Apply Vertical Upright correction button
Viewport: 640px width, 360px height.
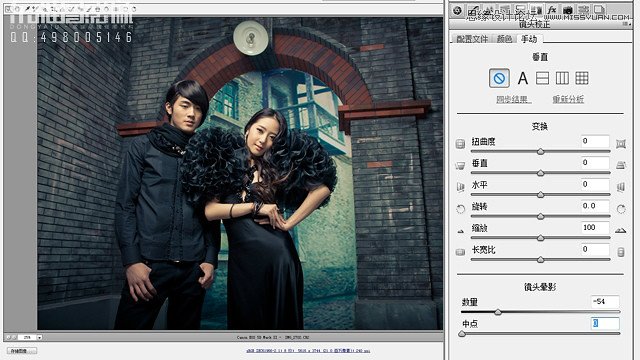pyautogui.click(x=562, y=78)
